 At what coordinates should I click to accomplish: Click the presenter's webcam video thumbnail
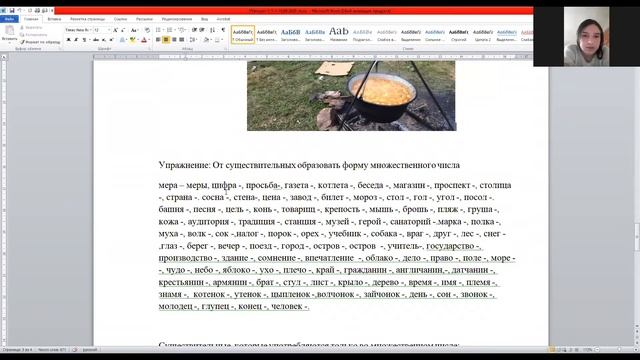pyautogui.click(x=586, y=36)
